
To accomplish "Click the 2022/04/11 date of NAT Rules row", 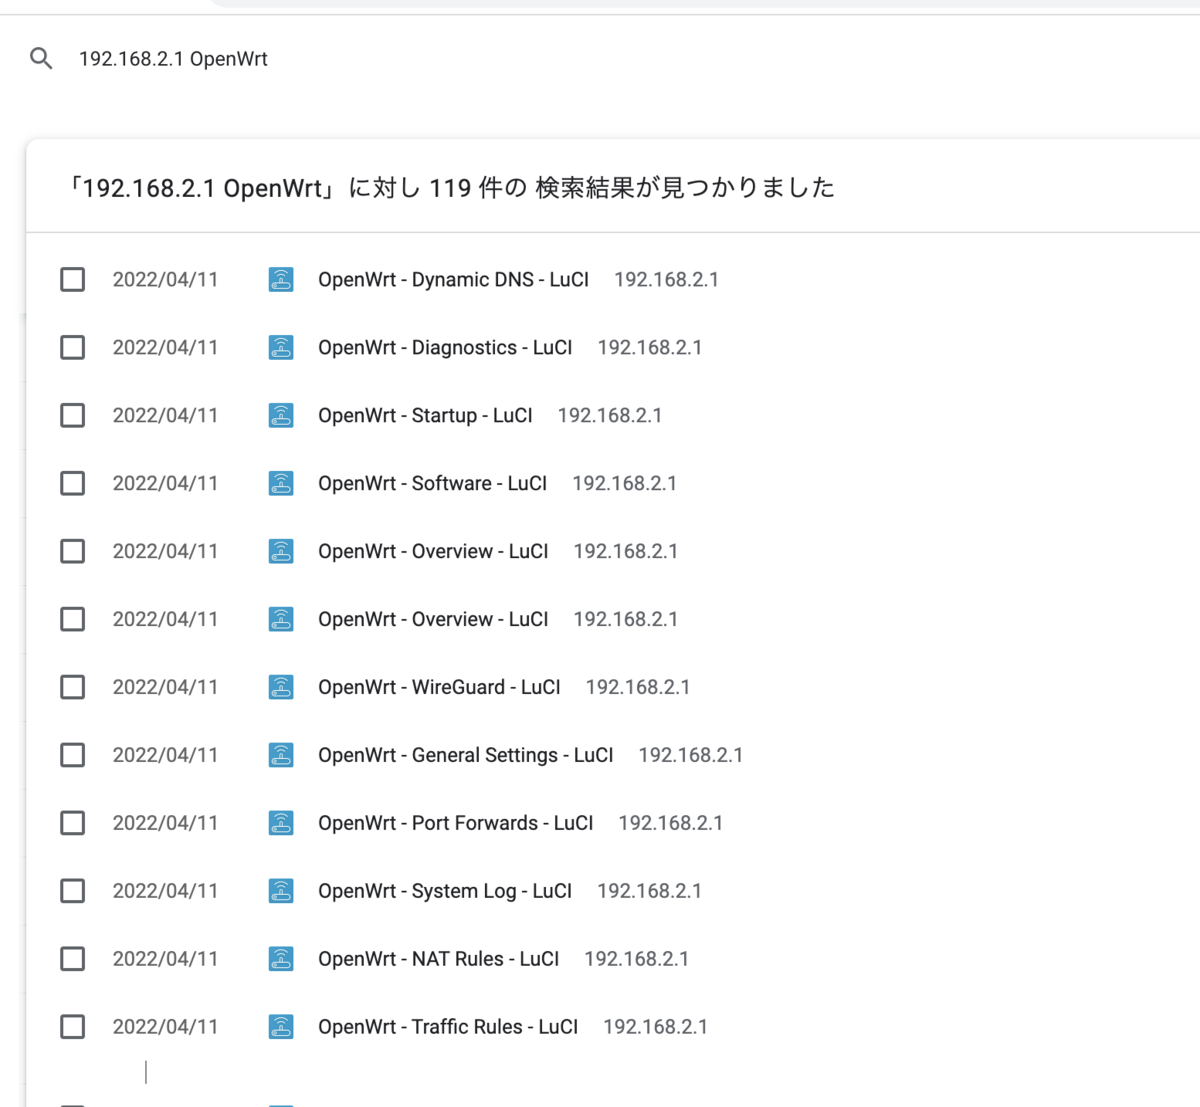I will click(165, 960).
